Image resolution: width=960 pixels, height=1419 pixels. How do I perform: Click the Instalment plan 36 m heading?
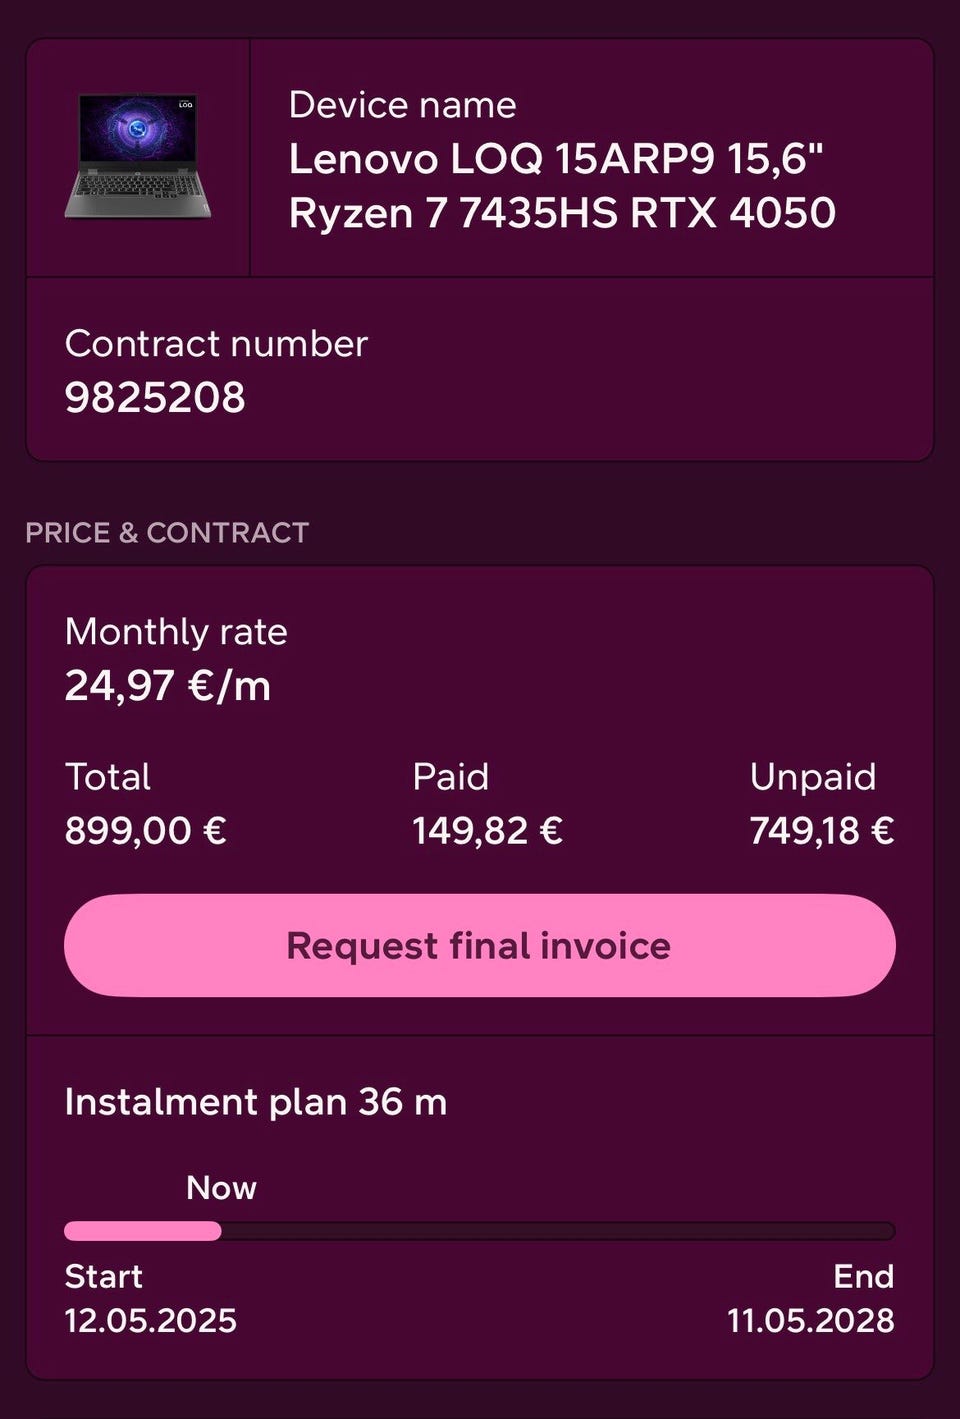(256, 1102)
